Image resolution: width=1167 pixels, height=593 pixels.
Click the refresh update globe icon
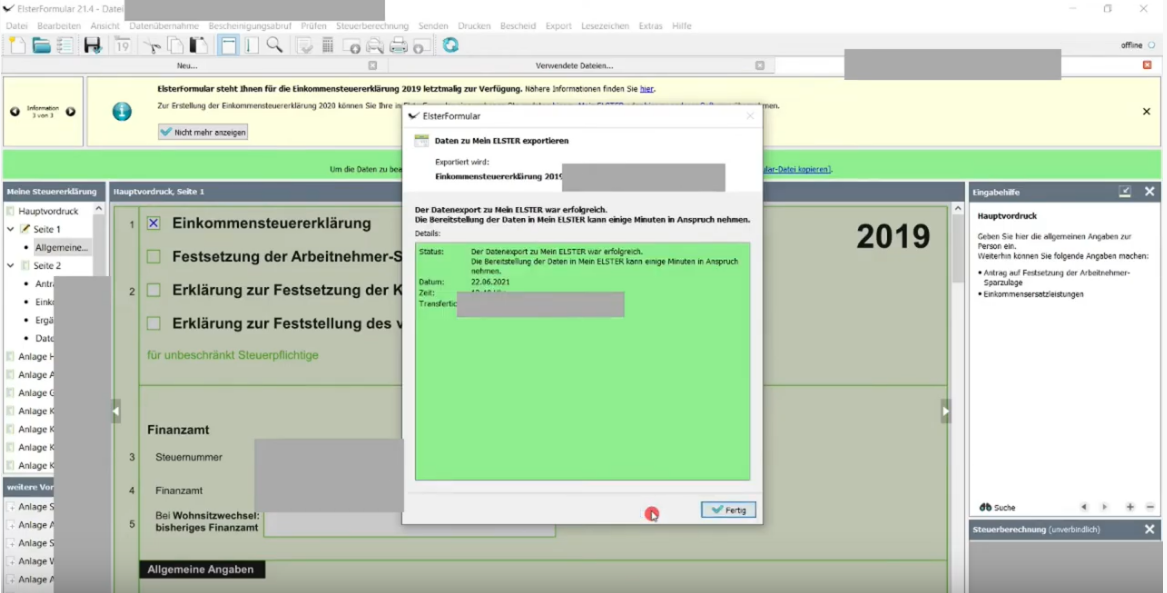click(x=450, y=45)
